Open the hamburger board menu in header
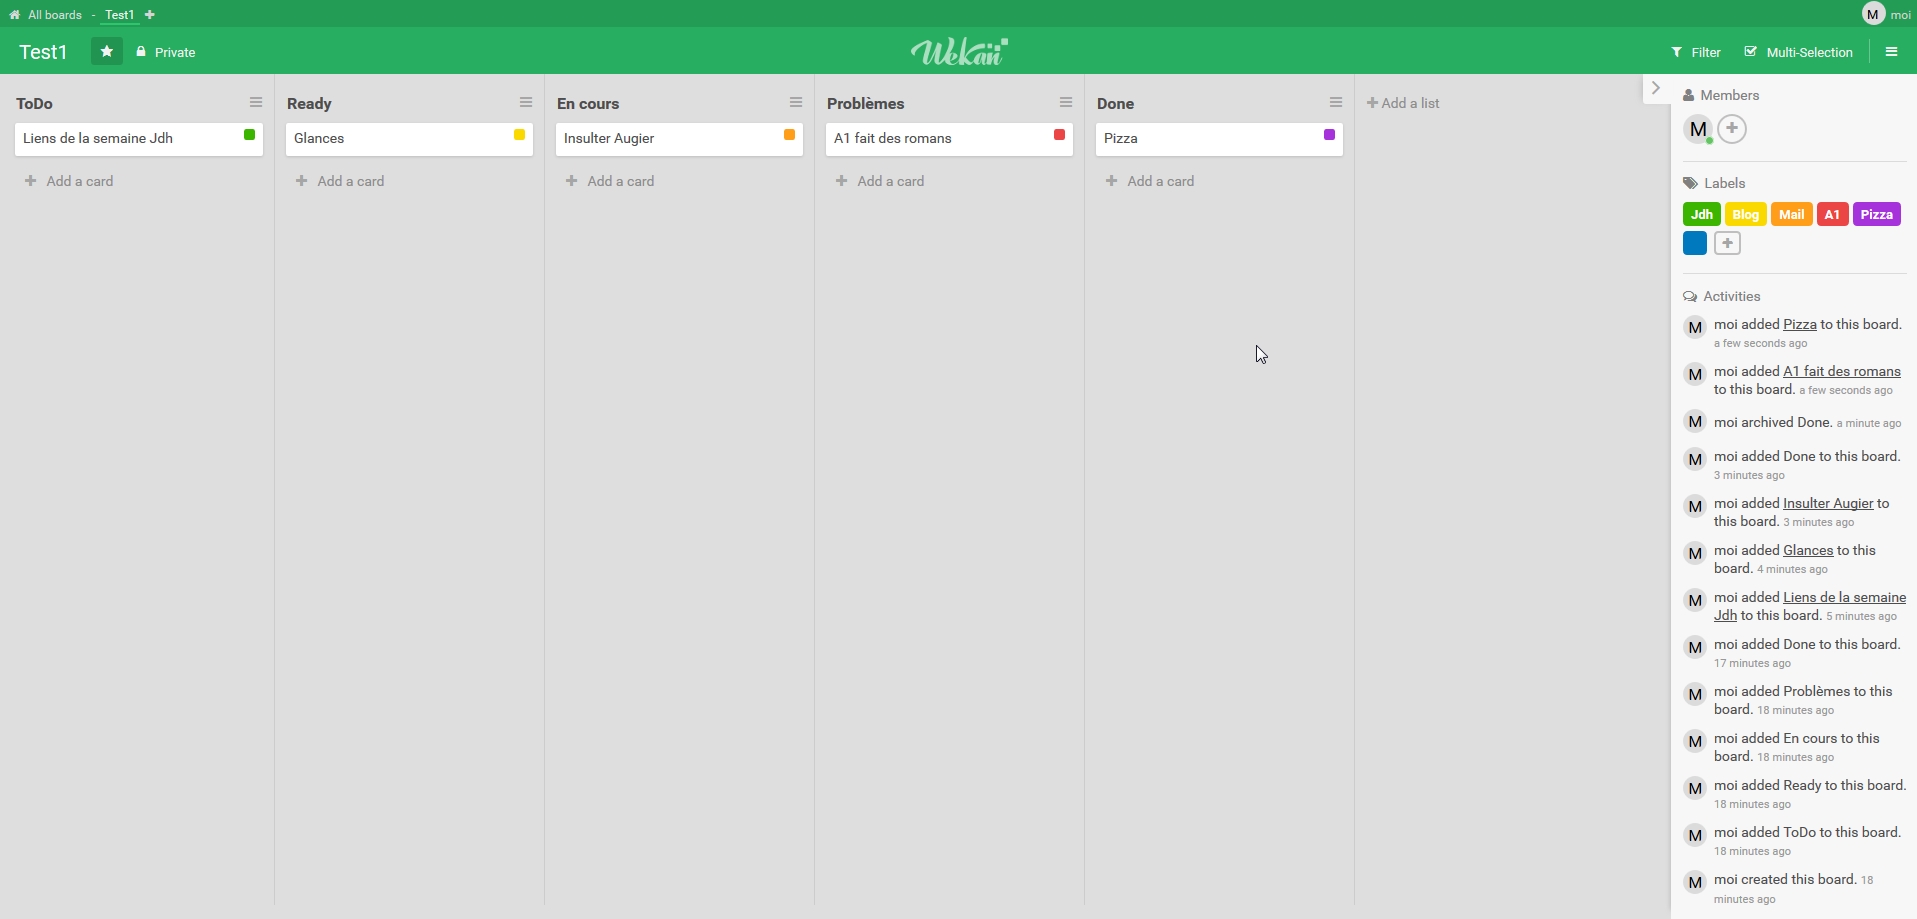The width and height of the screenshot is (1917, 919). [x=1892, y=52]
